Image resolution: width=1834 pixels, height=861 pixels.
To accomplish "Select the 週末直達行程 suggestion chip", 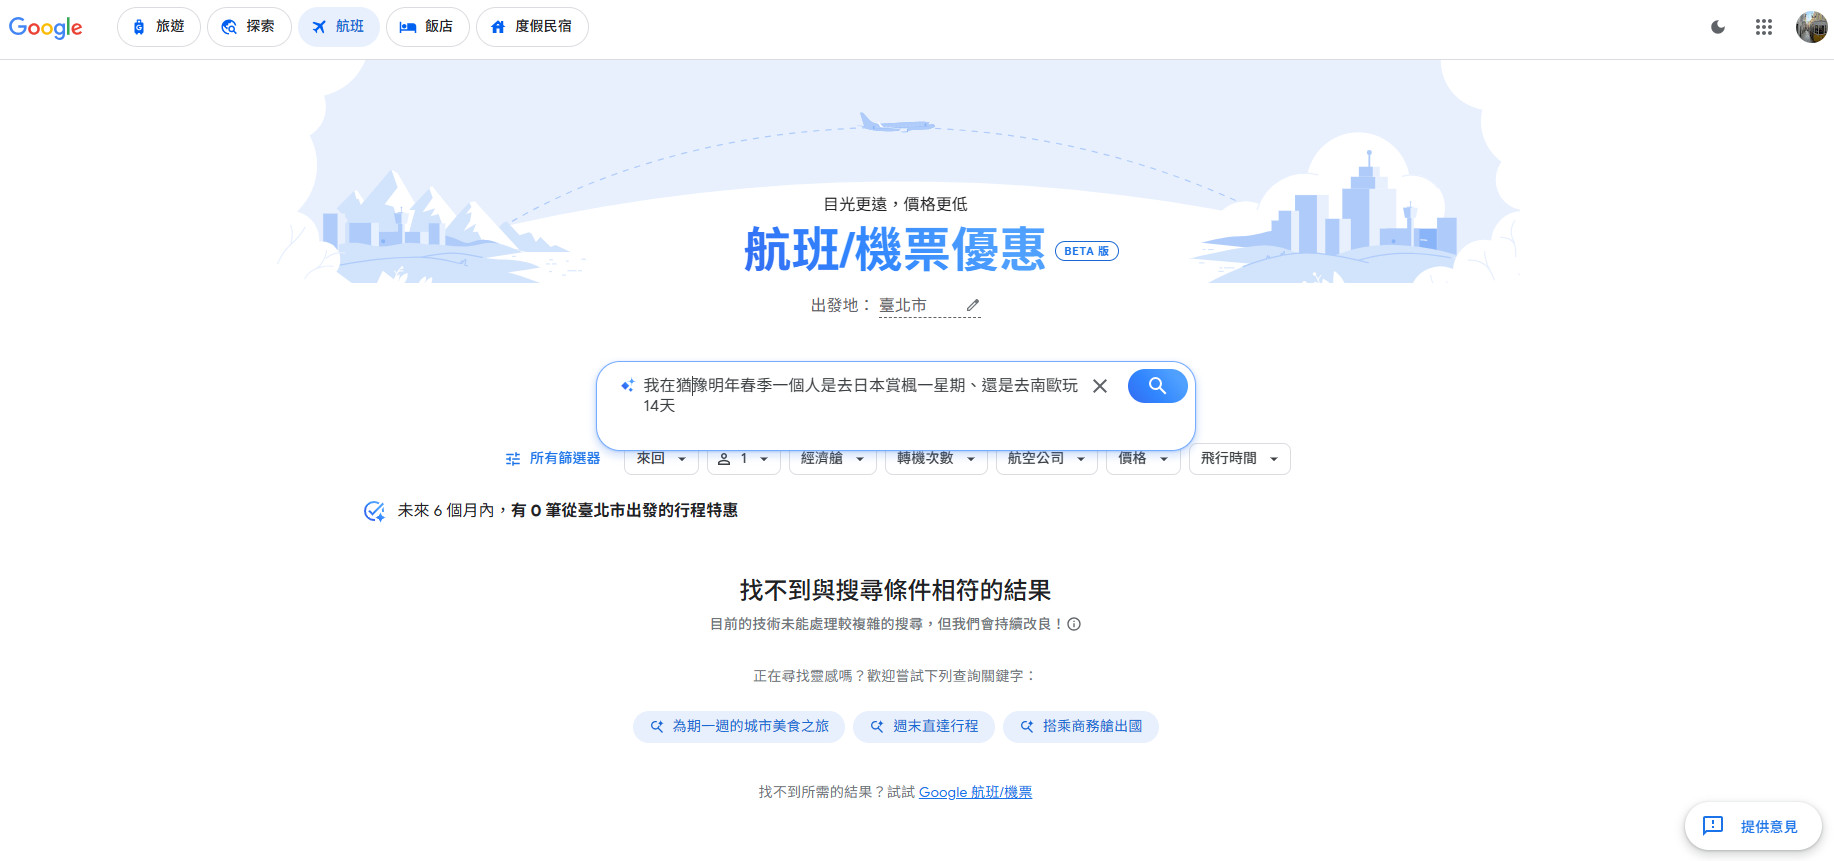I will [x=923, y=726].
